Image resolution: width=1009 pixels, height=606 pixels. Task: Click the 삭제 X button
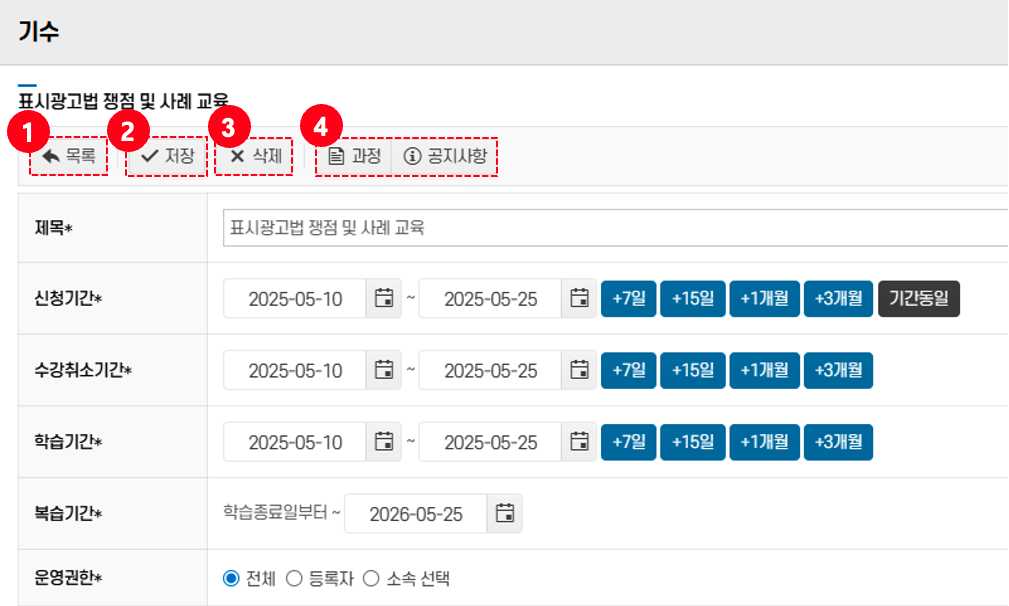pyautogui.click(x=255, y=156)
